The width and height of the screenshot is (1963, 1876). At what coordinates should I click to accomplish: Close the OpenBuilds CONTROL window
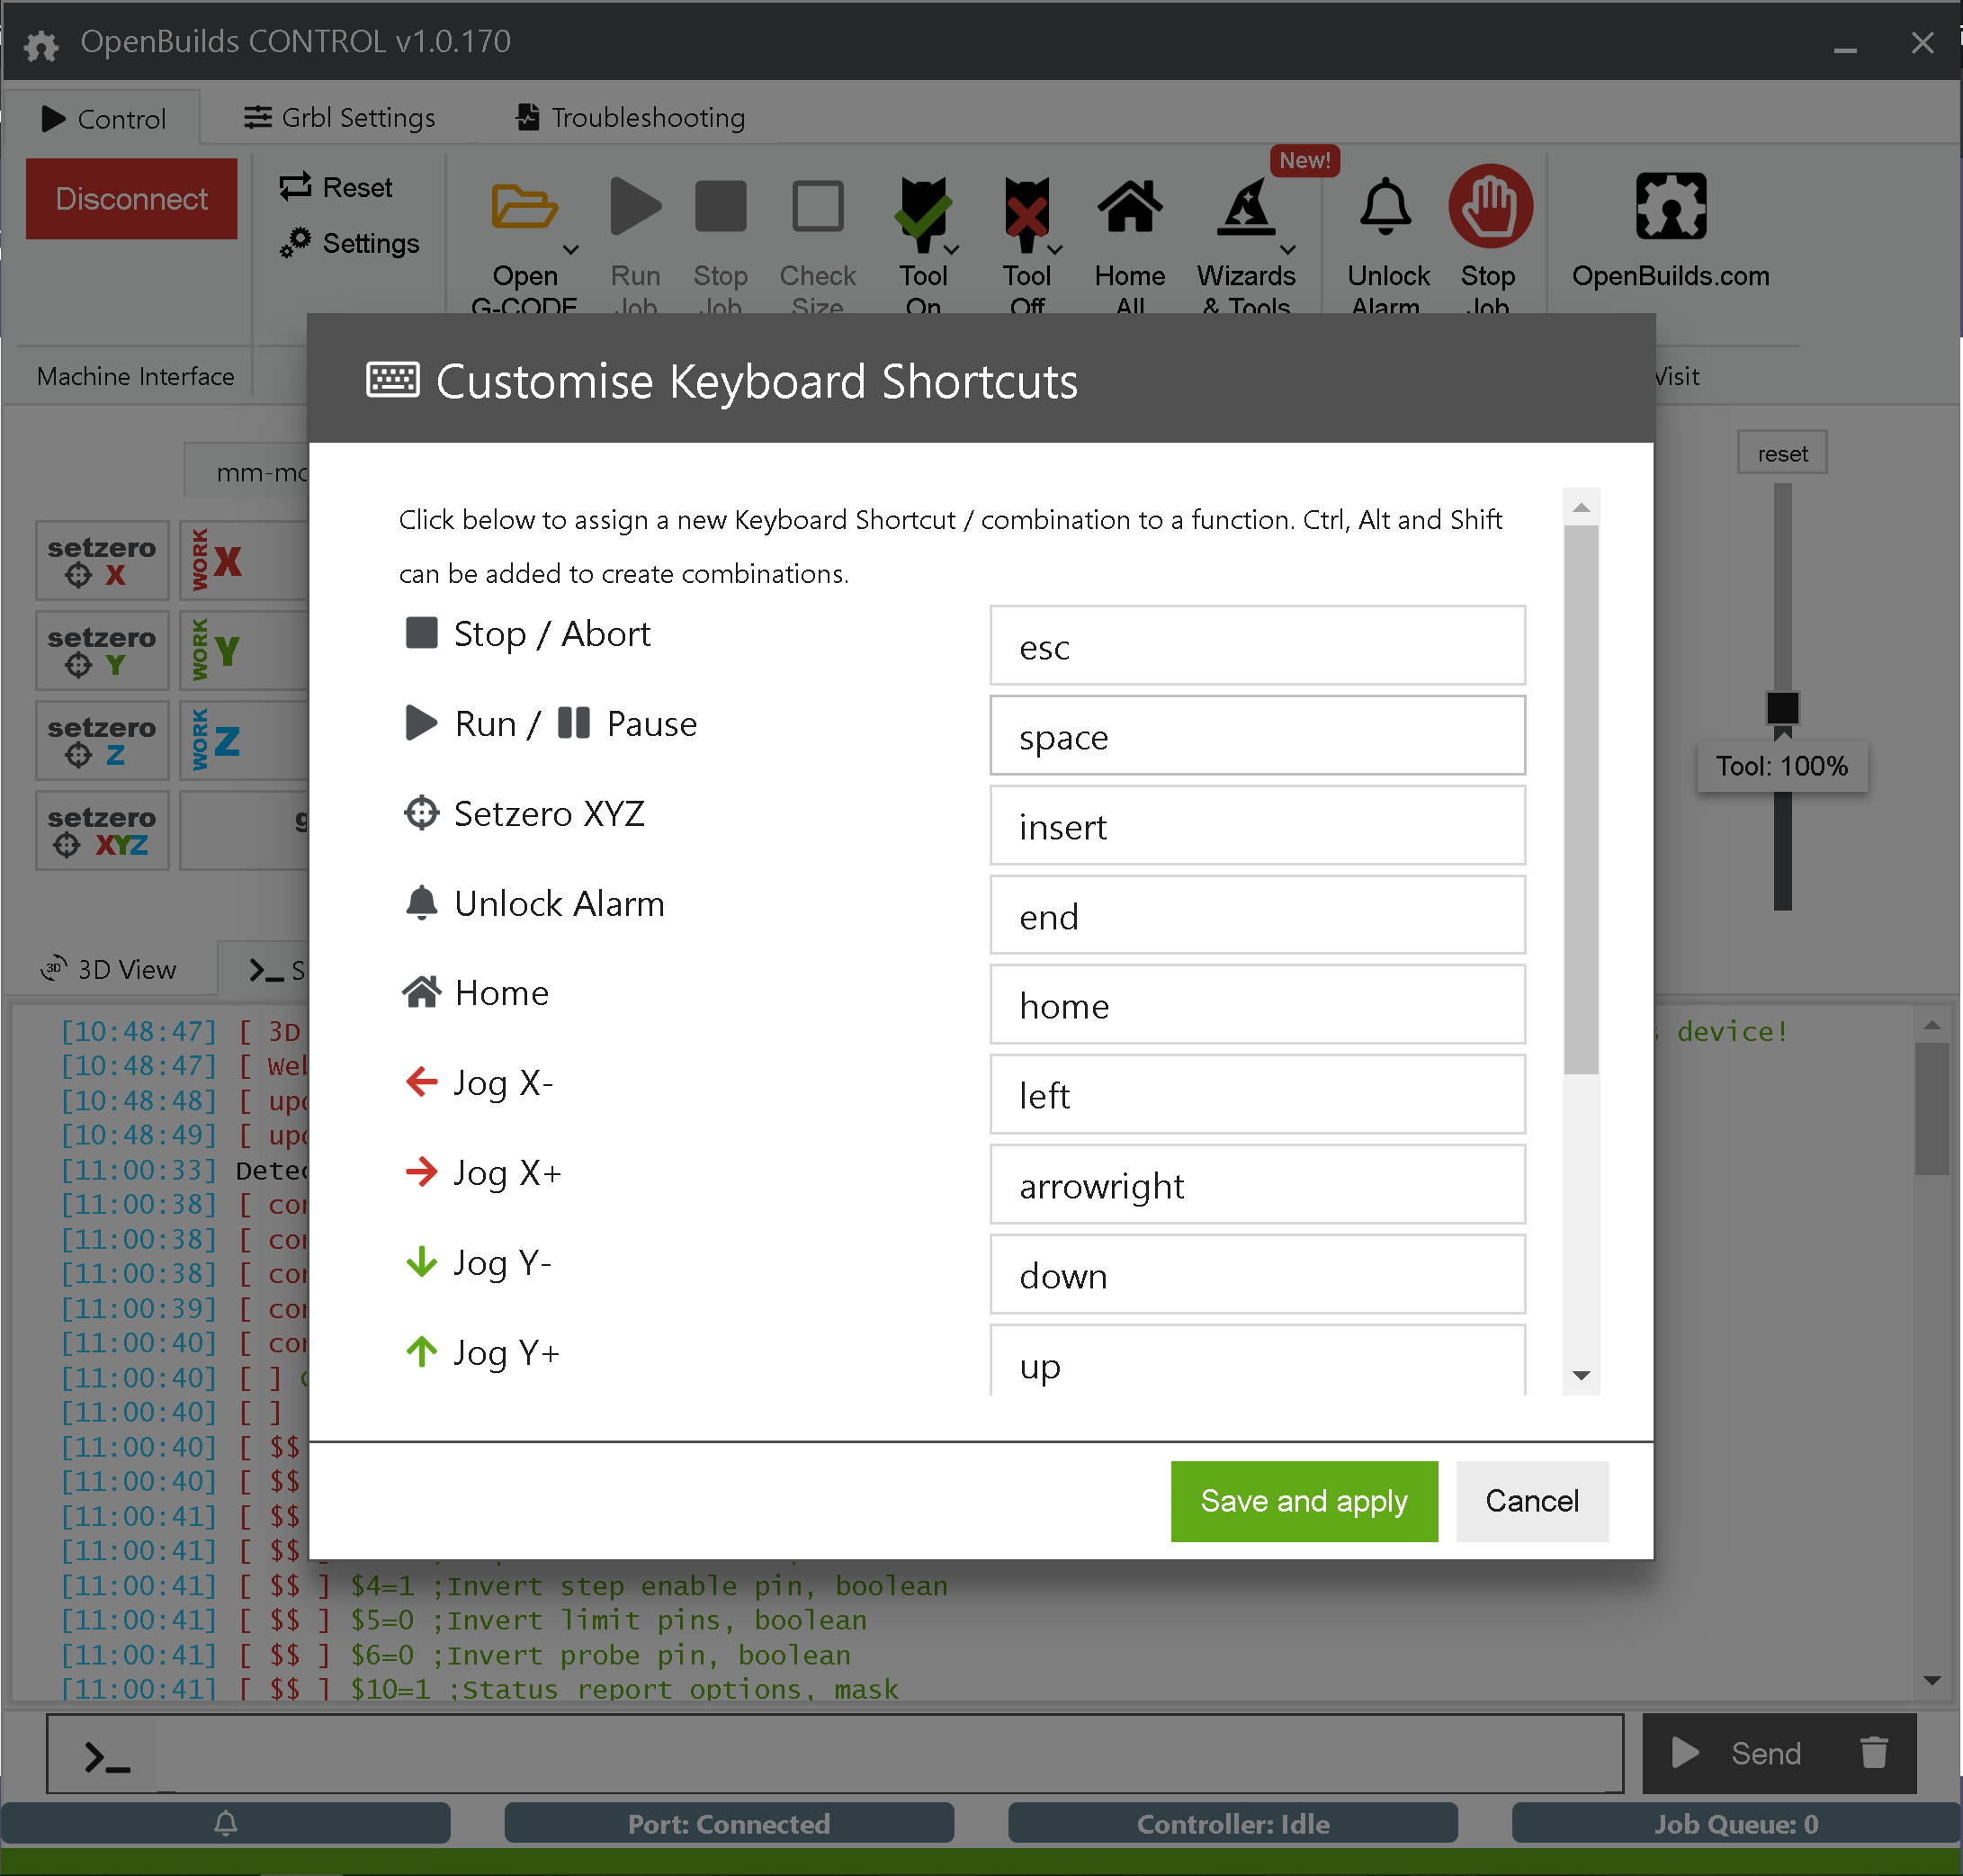click(x=1921, y=43)
